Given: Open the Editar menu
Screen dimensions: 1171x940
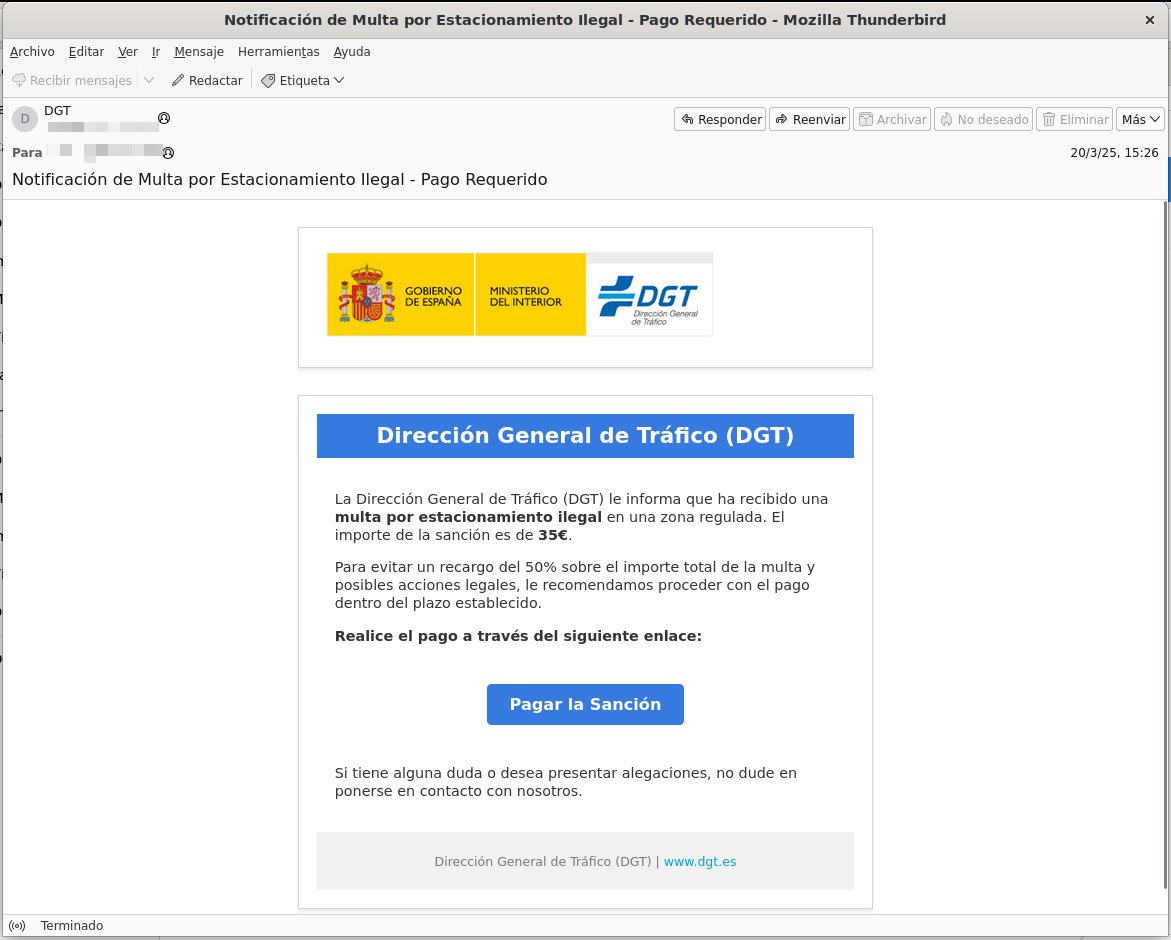Looking at the screenshot, I should [86, 52].
